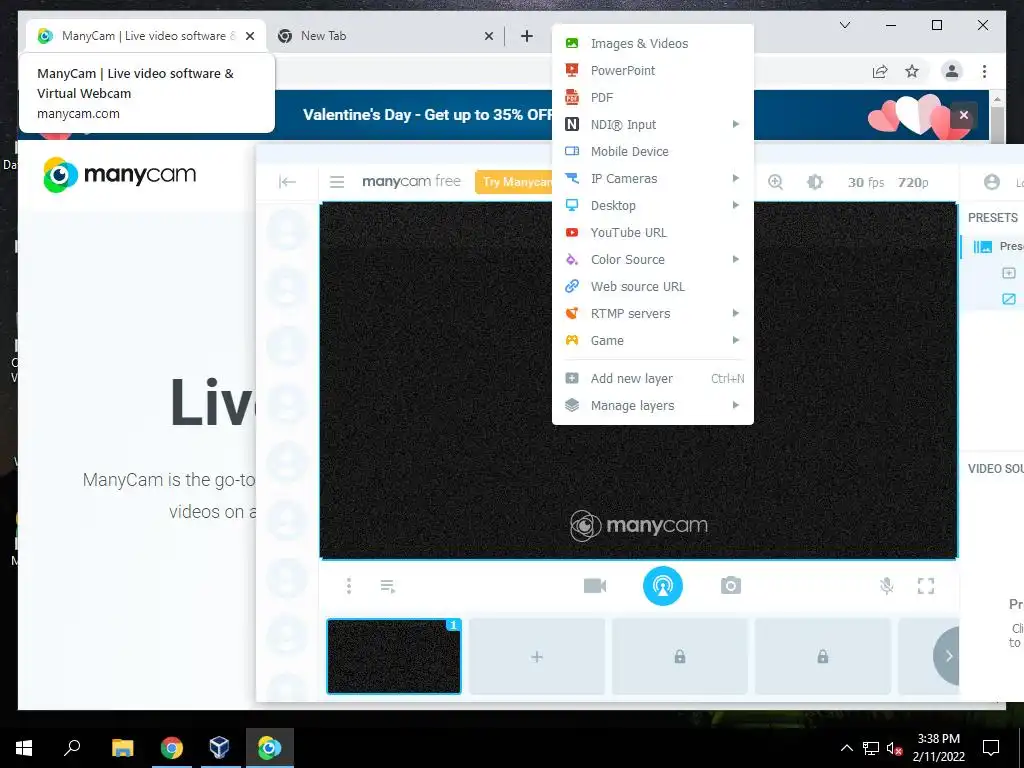Image resolution: width=1024 pixels, height=768 pixels.
Task: Expand Game submenu arrow
Action: pyautogui.click(x=736, y=340)
